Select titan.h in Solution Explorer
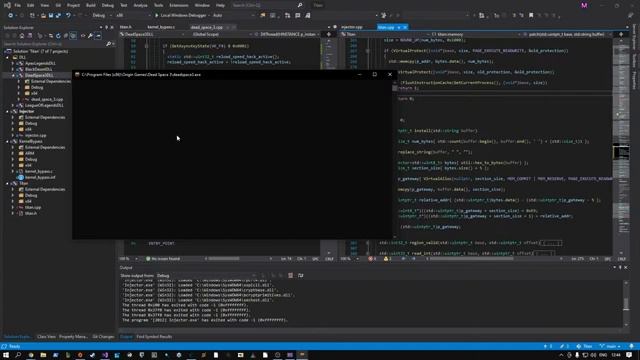This screenshot has height=360, width=640. pyautogui.click(x=31, y=213)
